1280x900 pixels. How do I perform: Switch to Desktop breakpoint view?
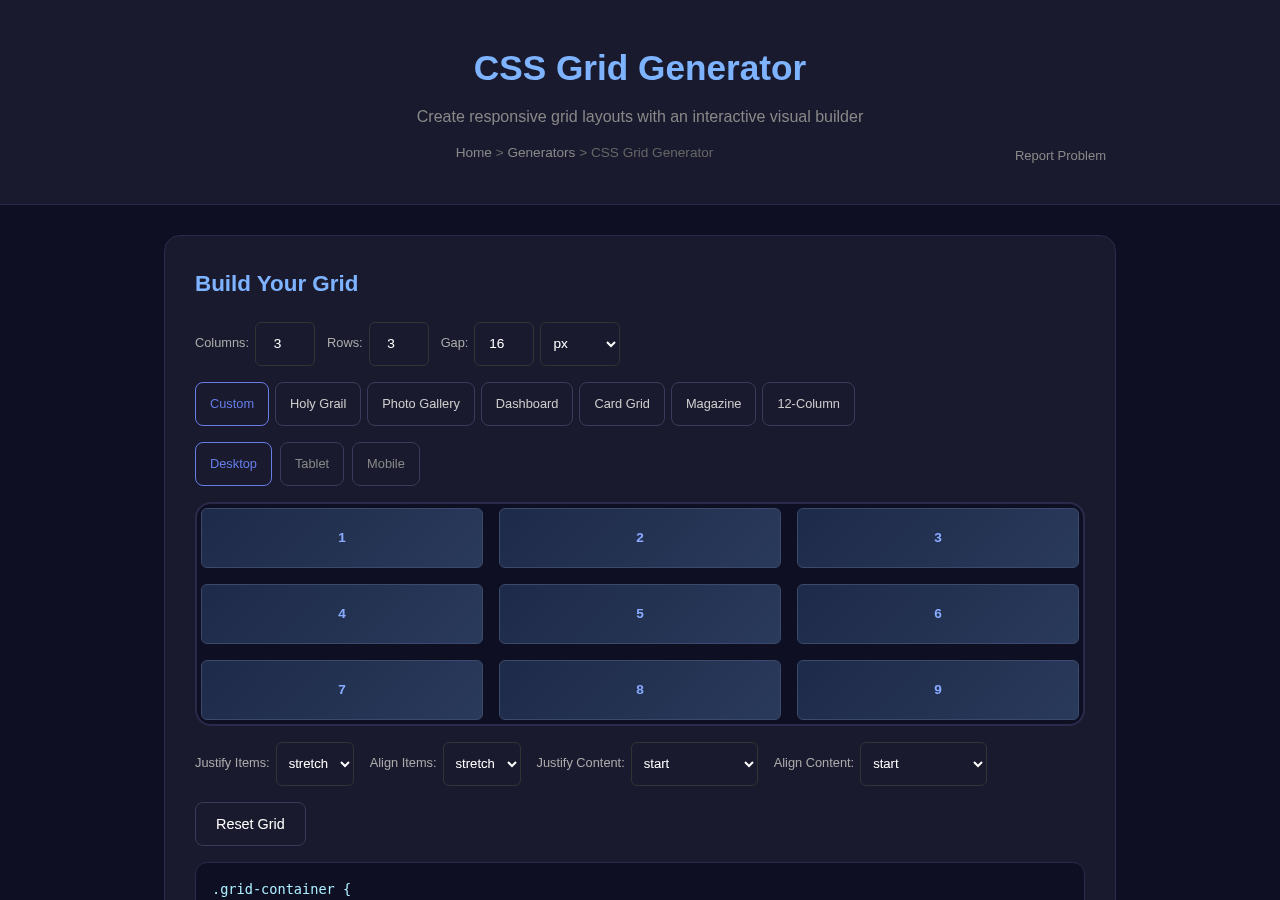(233, 464)
